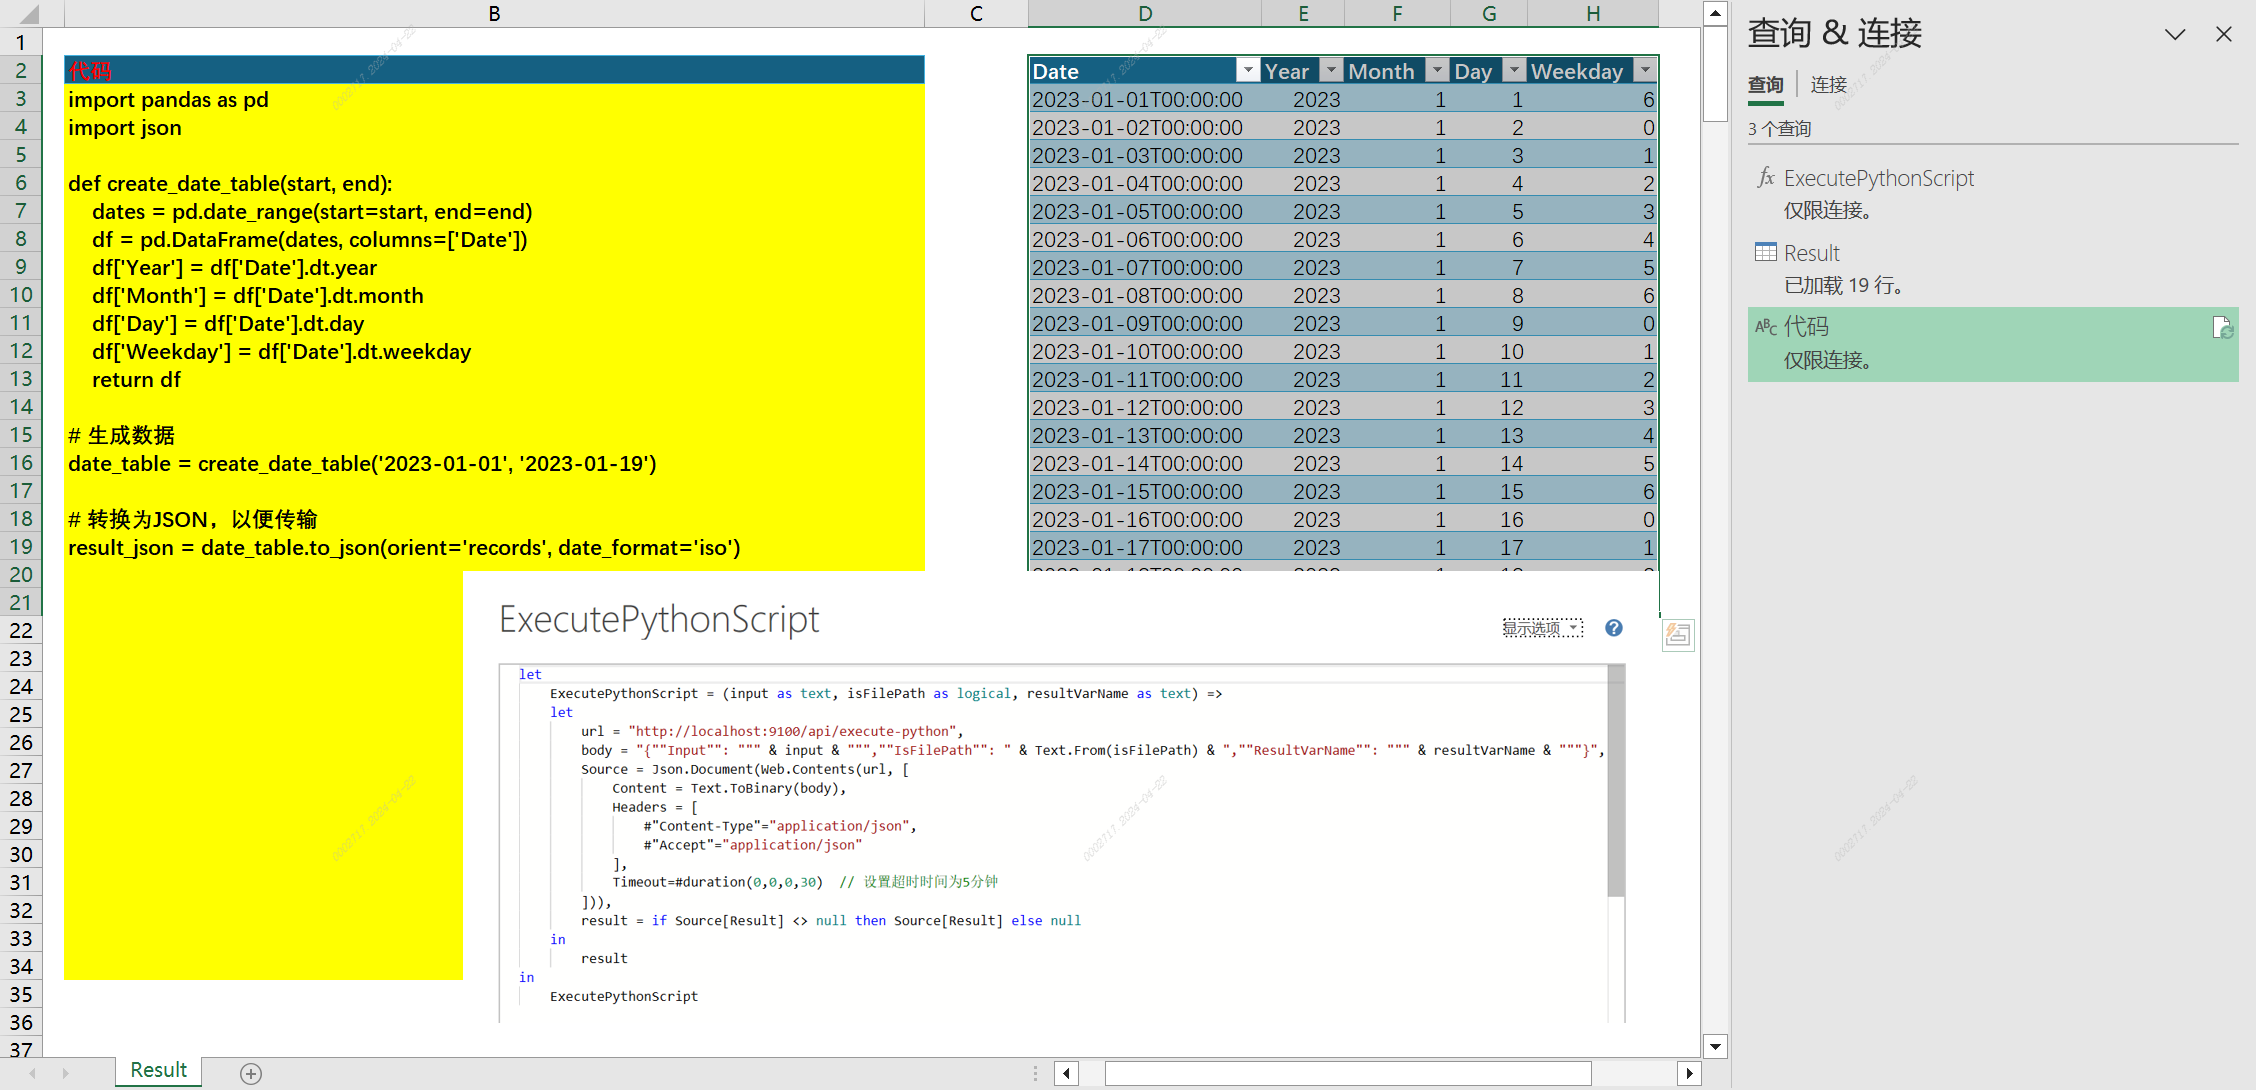This screenshot has width=2256, height=1090.
Task: Click the sheet tab bar resize handle
Action: [x=1035, y=1073]
